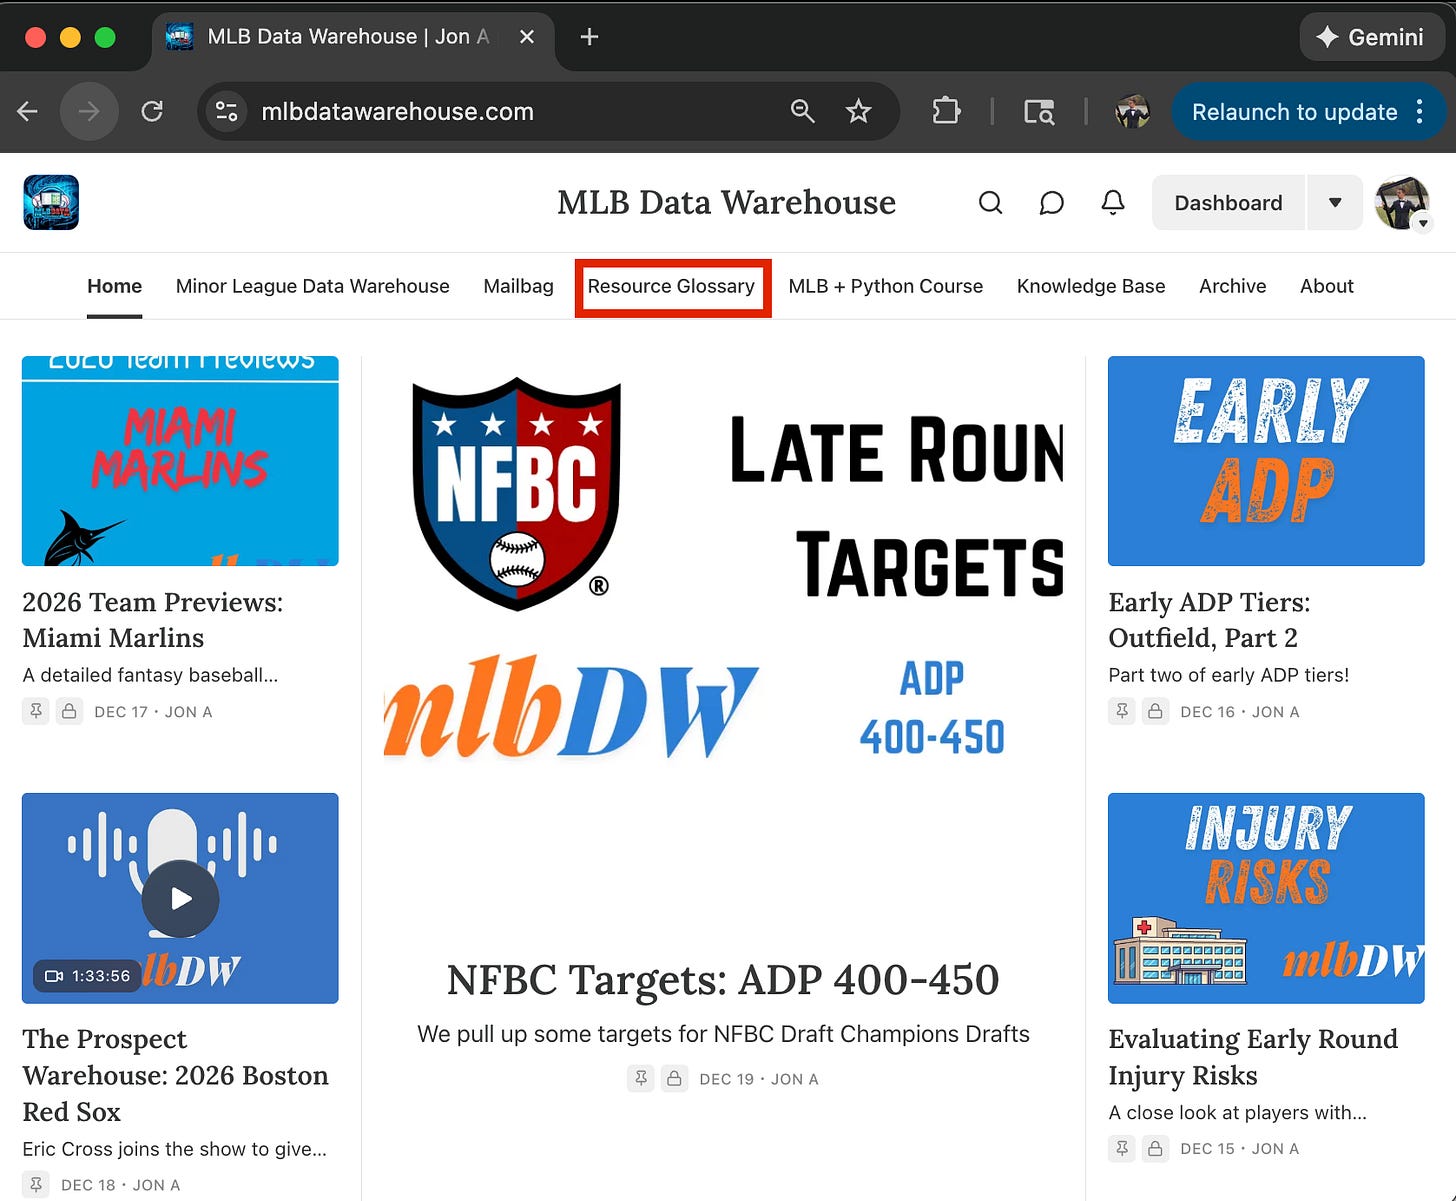1456x1201 pixels.
Task: Play the Prospect Warehouse podcast video
Action: (x=180, y=898)
